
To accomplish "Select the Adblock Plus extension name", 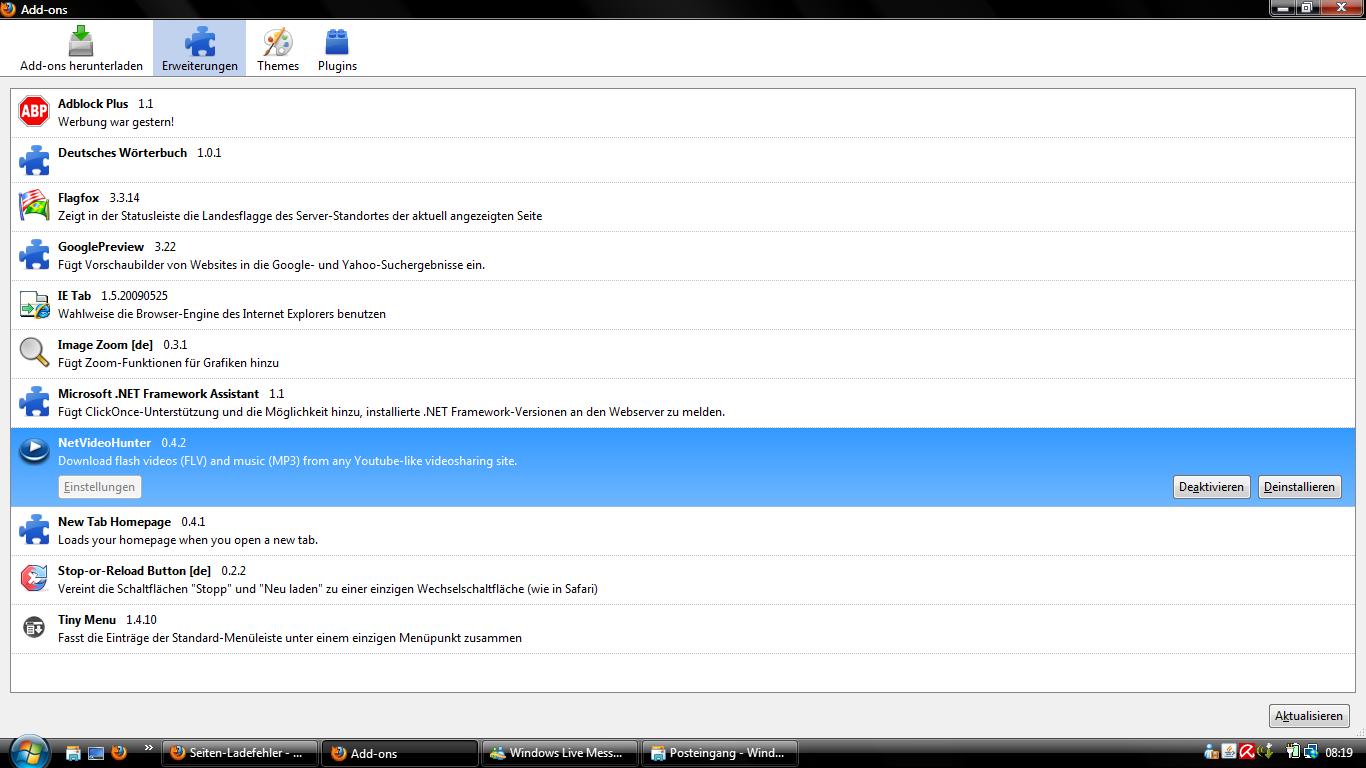I will [x=93, y=104].
